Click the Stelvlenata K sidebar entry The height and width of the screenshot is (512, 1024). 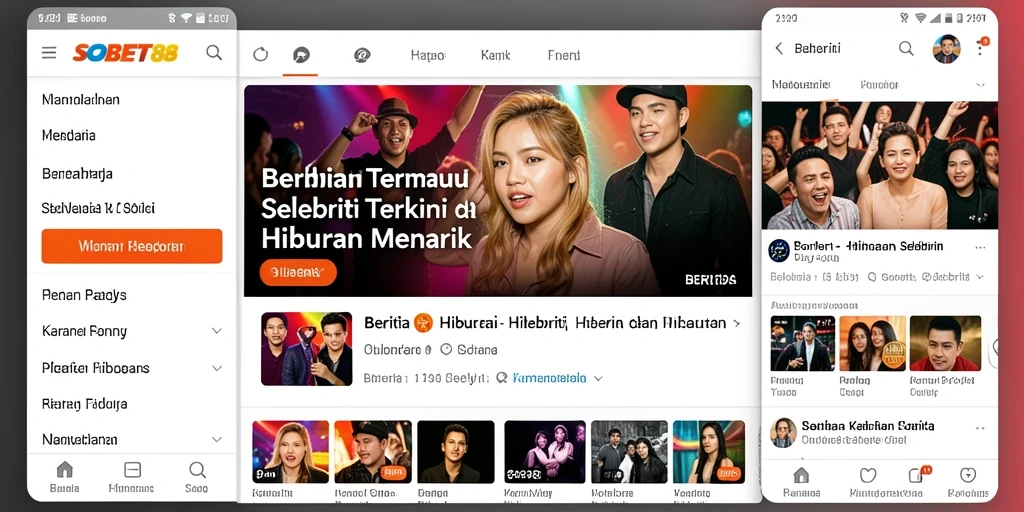[x=98, y=209]
